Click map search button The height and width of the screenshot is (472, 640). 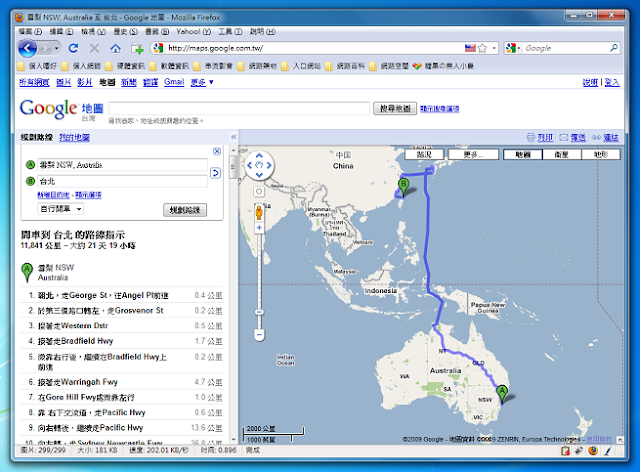[395, 109]
